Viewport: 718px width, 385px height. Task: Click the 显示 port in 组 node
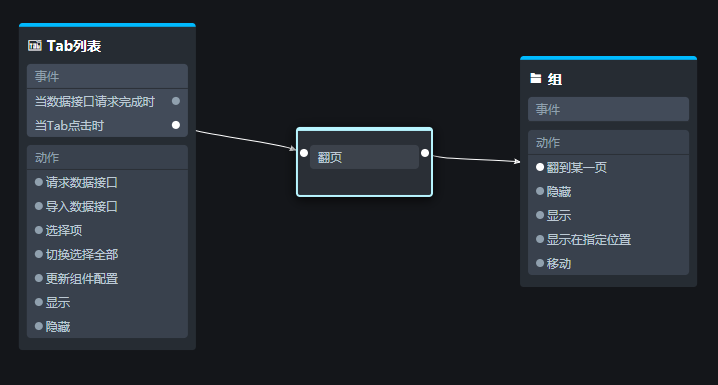540,215
